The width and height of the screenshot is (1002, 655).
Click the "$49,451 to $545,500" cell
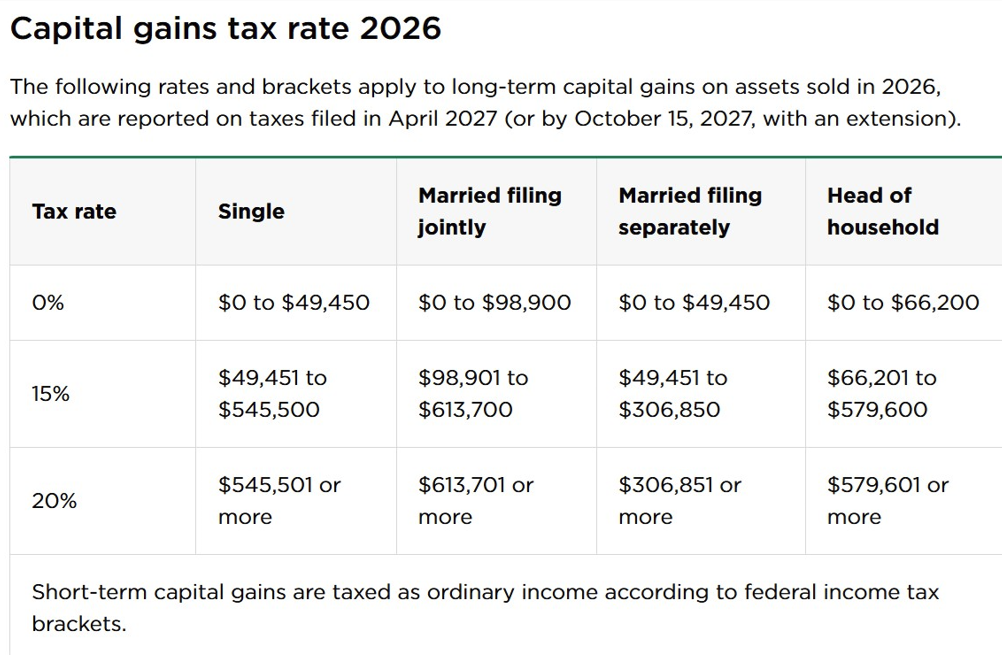point(272,394)
